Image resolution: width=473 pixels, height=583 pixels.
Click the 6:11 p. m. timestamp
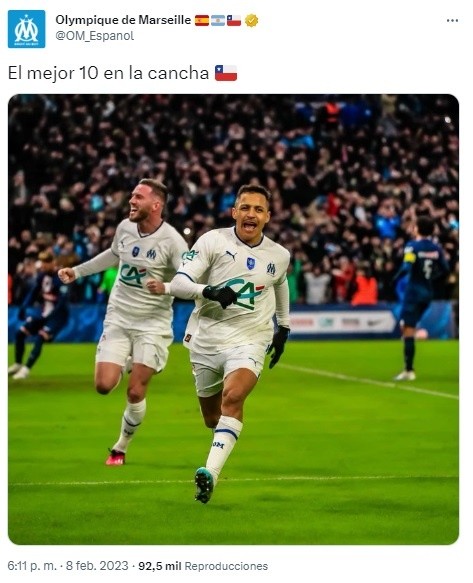(32, 566)
